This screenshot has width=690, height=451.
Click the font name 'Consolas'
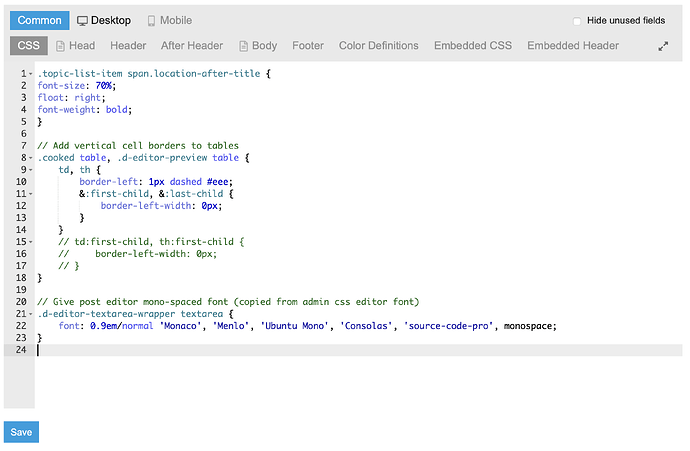click(366, 326)
